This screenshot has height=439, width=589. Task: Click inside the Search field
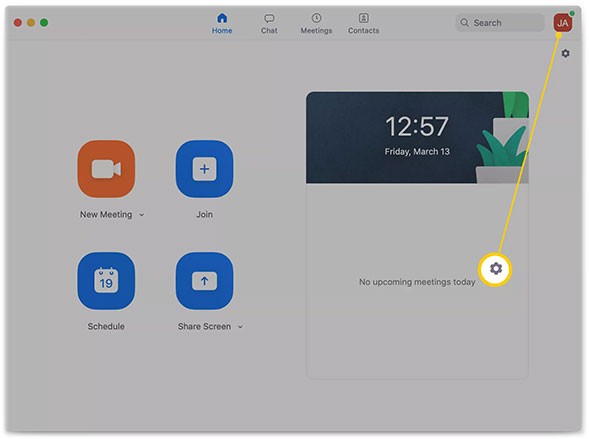pos(500,23)
